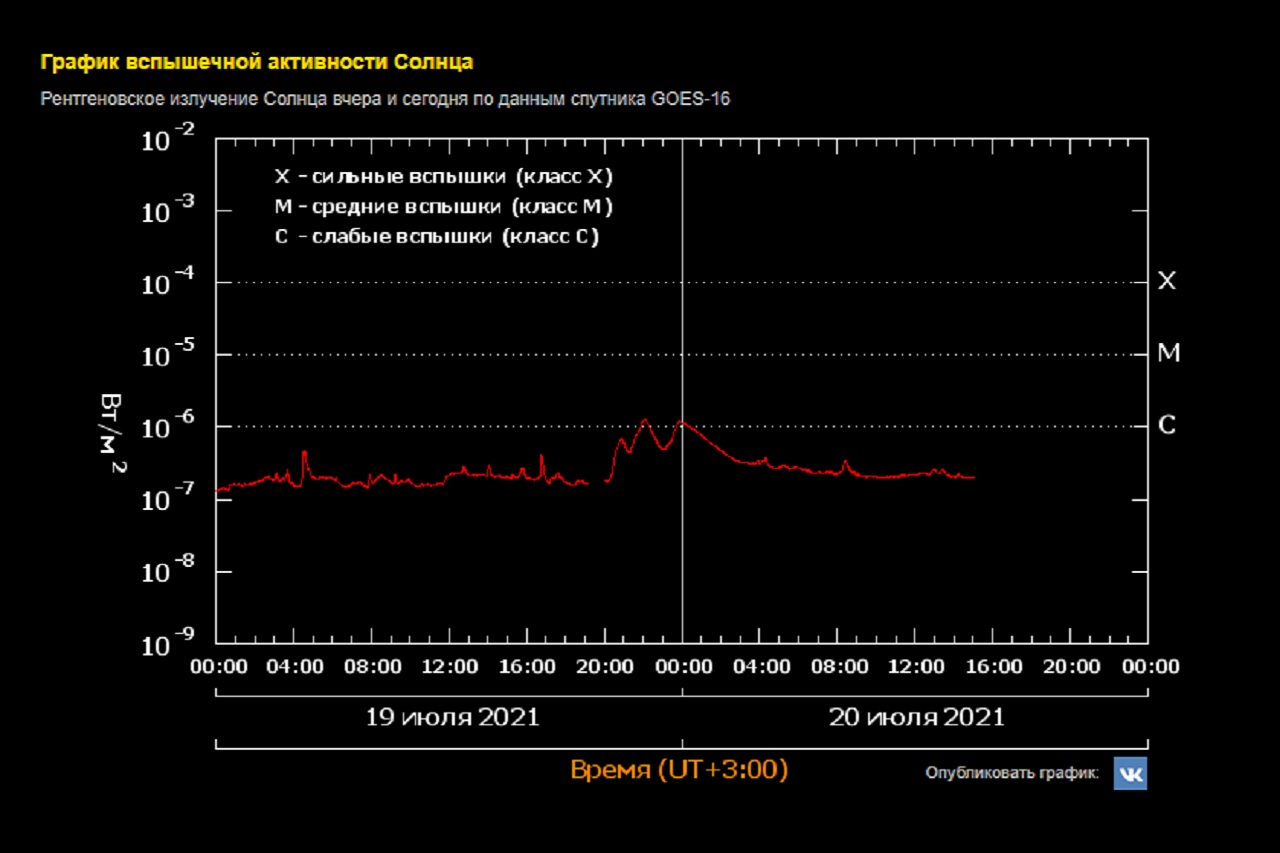Click the '20 июля 2021' date label

click(x=916, y=717)
